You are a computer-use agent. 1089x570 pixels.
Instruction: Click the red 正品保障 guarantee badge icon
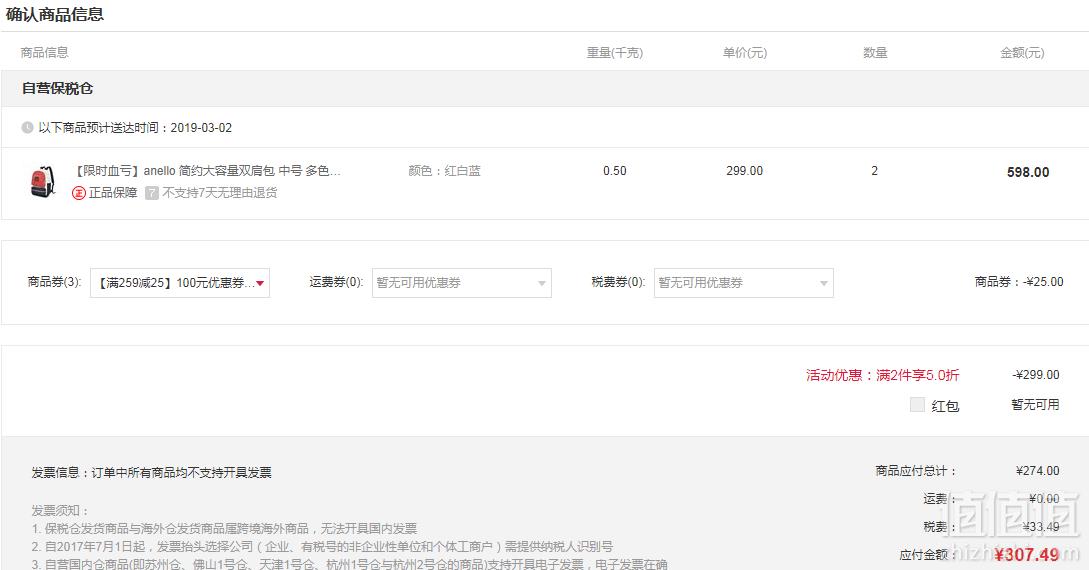pos(78,193)
